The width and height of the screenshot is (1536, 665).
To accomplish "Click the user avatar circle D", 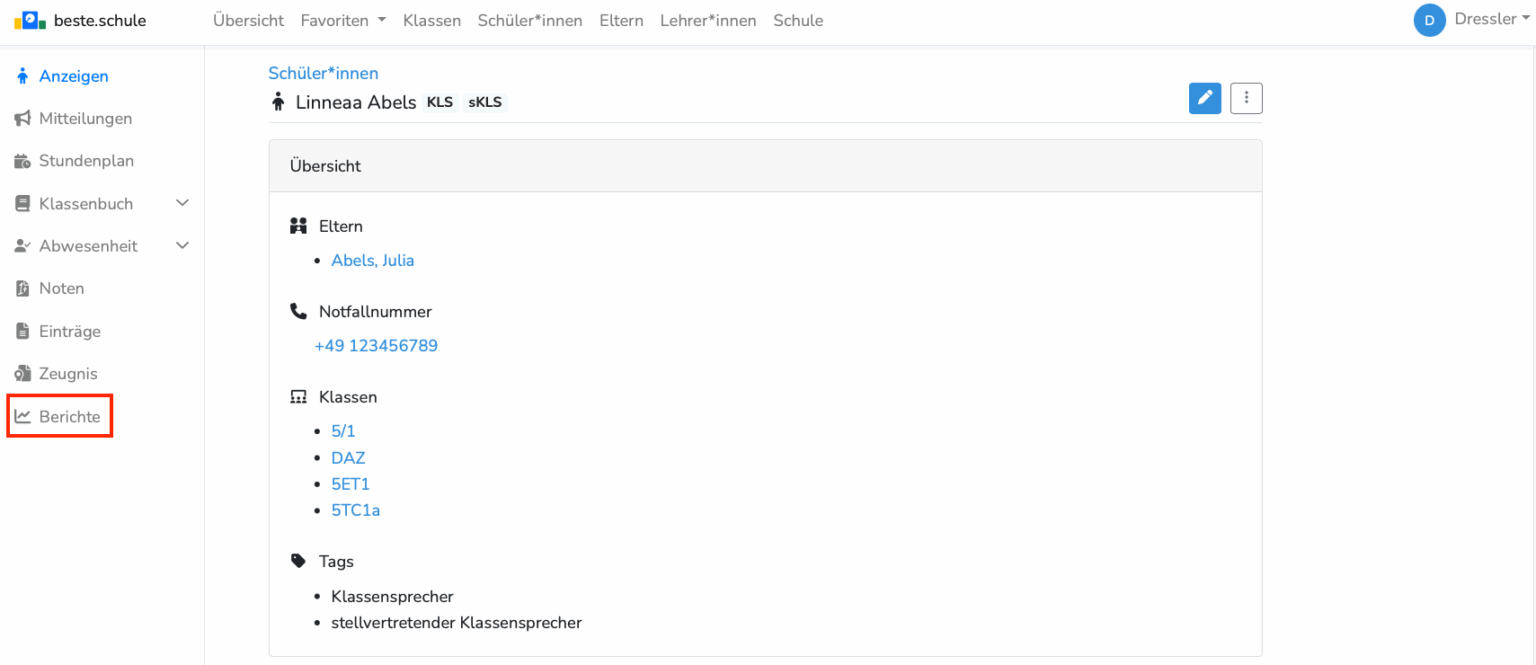I will 1429,20.
